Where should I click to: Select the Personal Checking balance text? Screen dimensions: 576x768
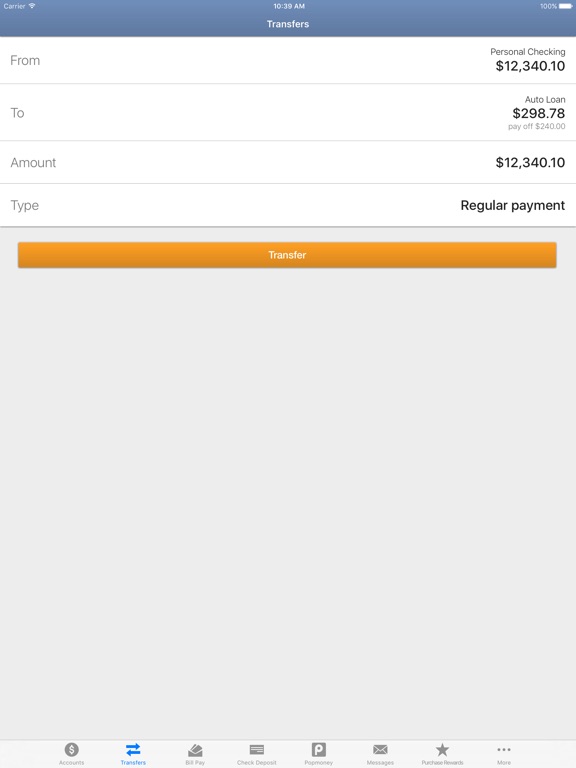[530, 66]
